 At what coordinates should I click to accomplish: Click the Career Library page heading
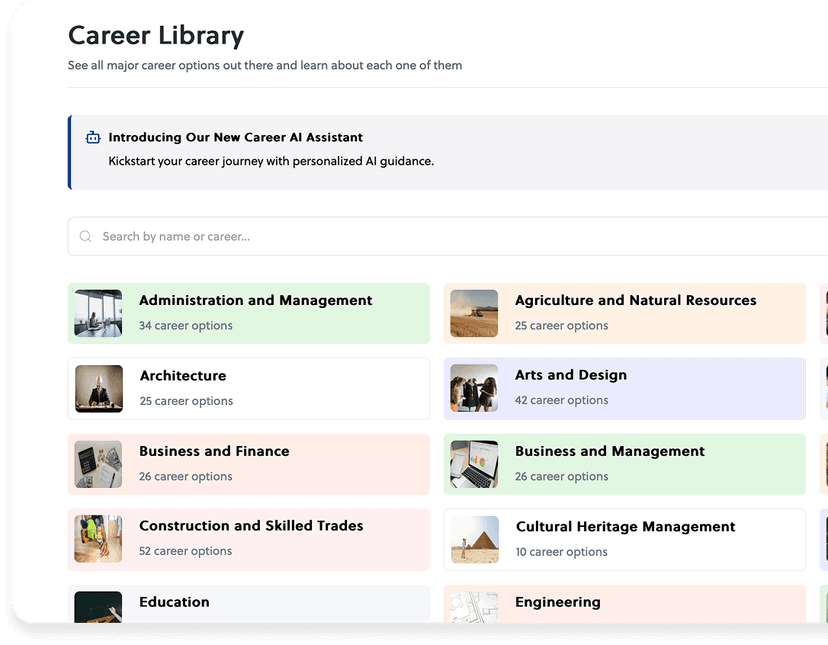(x=155, y=35)
